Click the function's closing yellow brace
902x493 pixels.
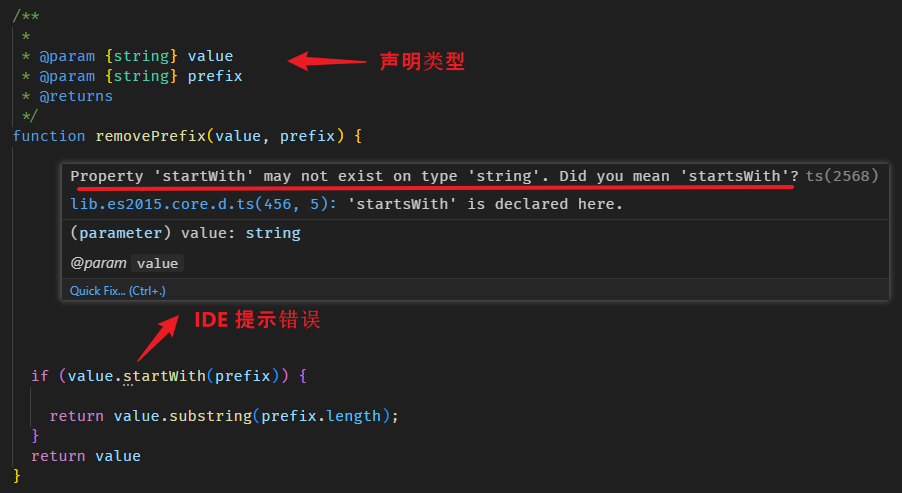coord(17,475)
